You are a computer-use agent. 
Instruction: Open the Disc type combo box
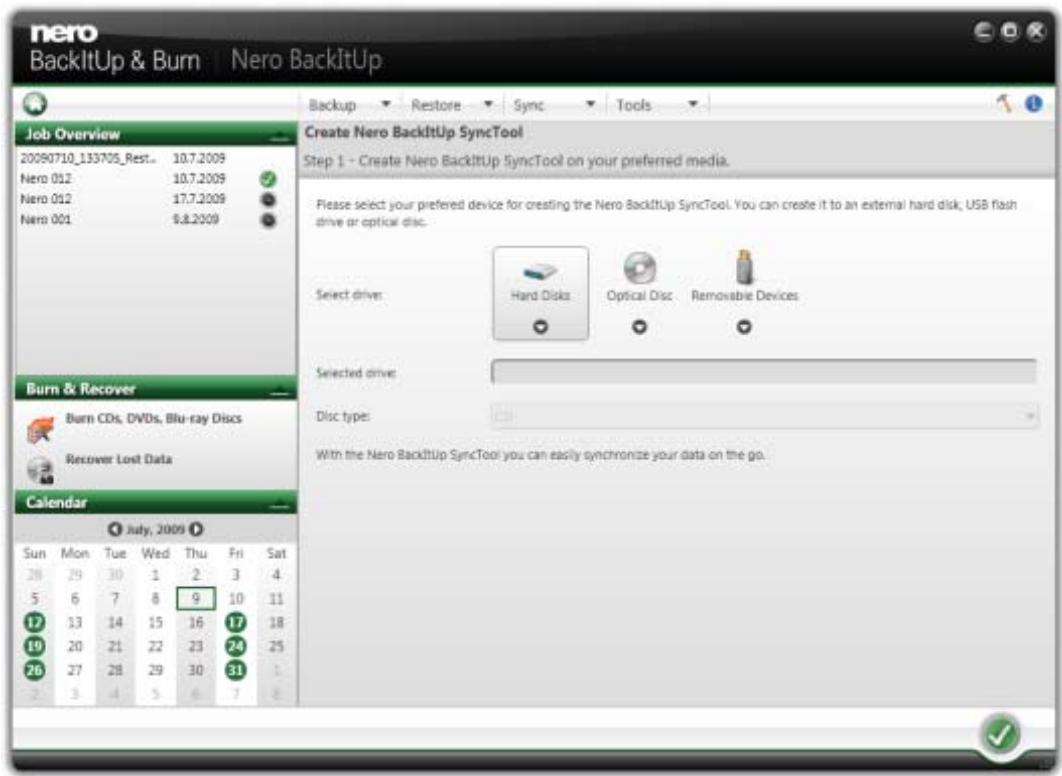coord(764,415)
